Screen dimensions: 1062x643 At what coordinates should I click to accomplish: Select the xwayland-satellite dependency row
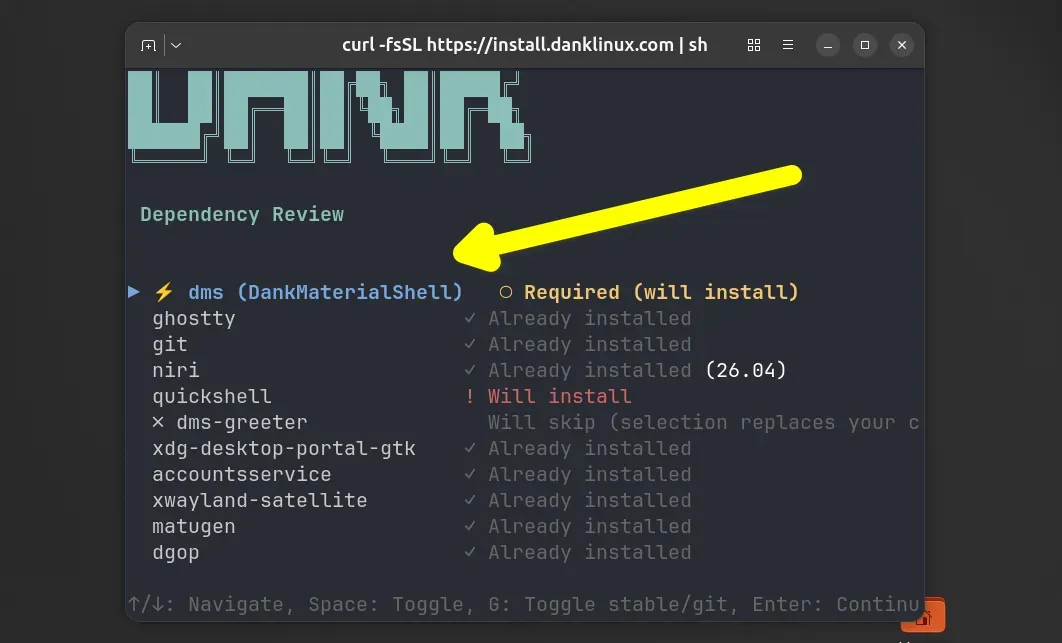(422, 501)
